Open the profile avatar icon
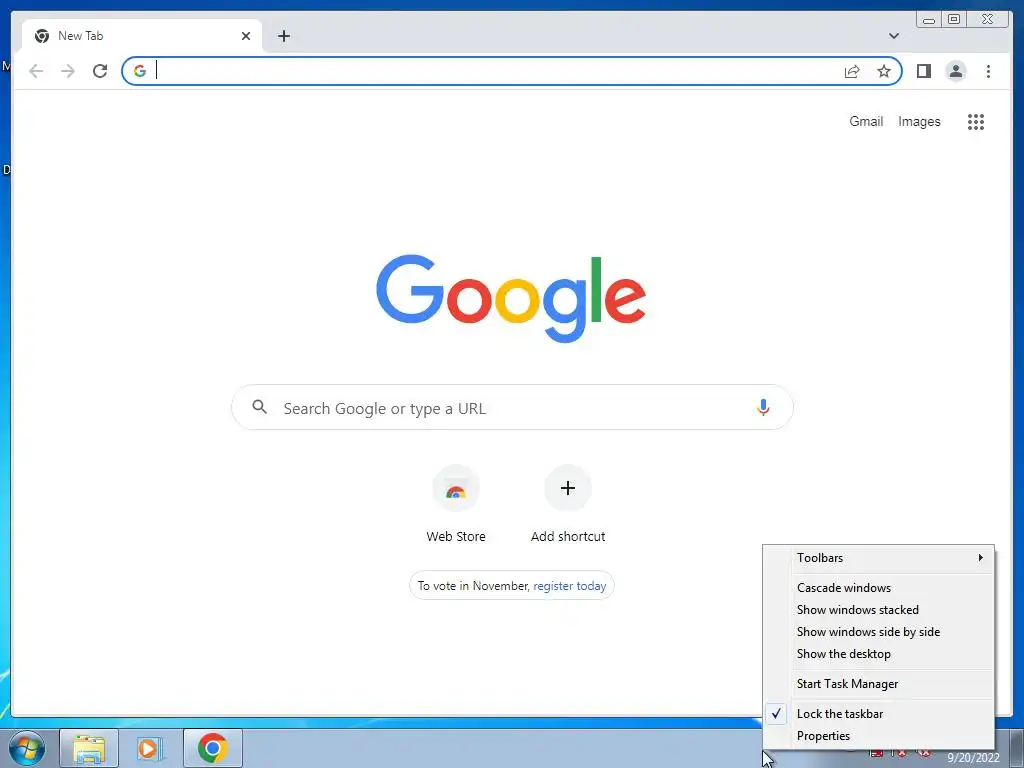 point(955,71)
